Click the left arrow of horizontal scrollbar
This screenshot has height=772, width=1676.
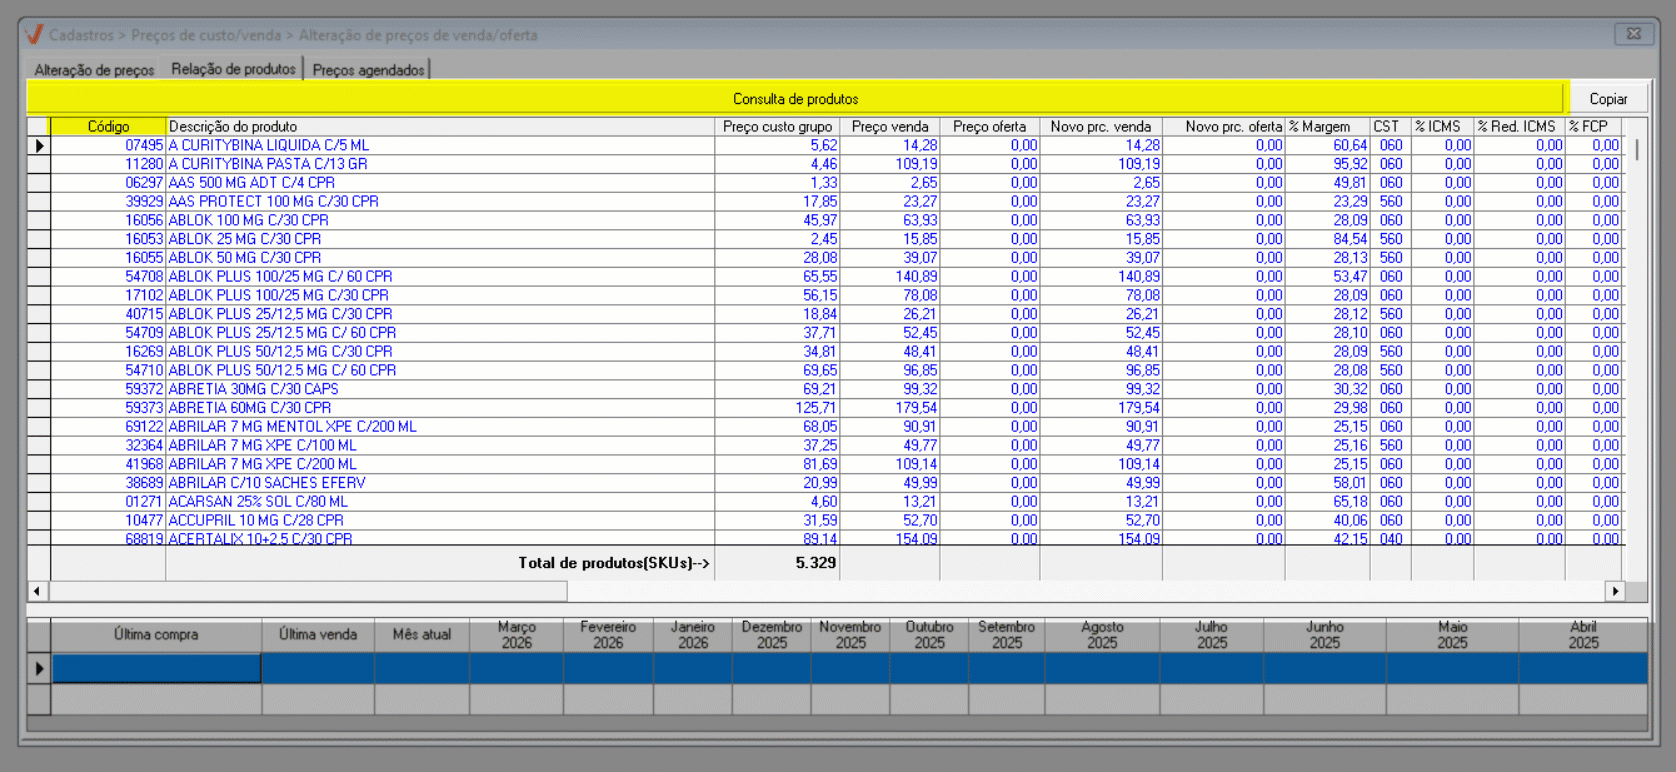click(x=38, y=591)
